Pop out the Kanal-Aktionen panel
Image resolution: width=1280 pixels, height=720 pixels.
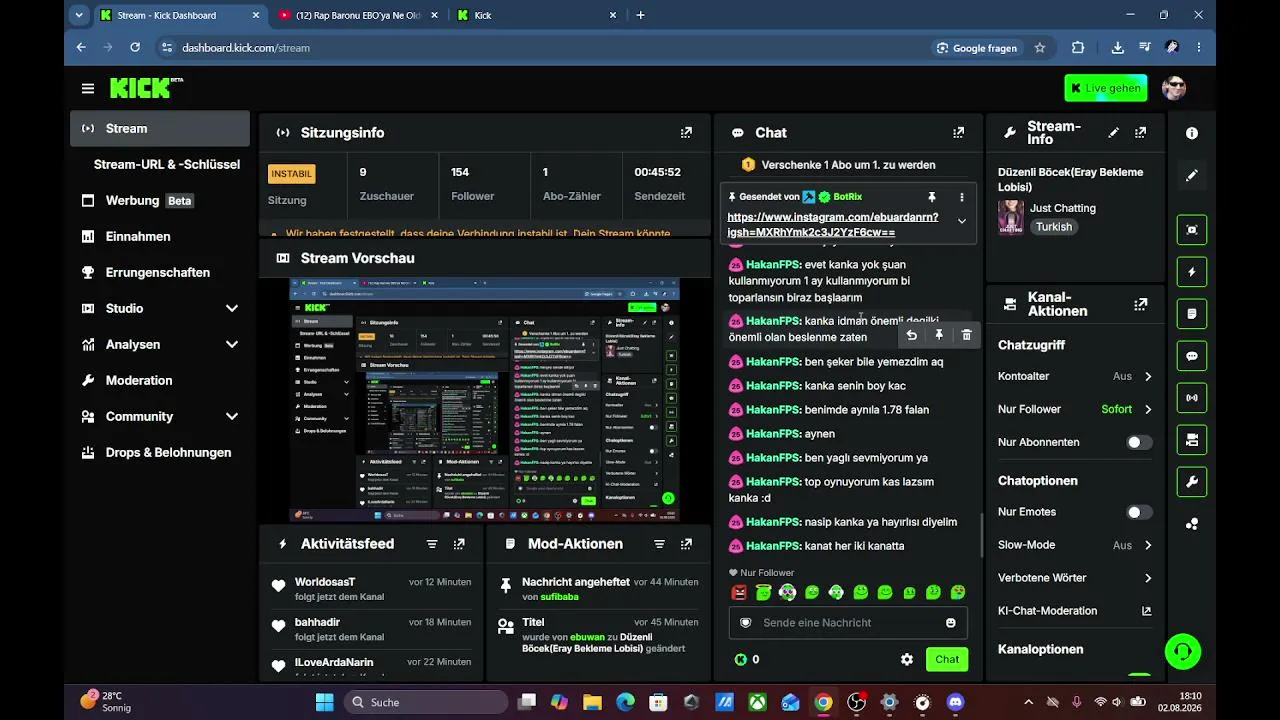point(1141,304)
